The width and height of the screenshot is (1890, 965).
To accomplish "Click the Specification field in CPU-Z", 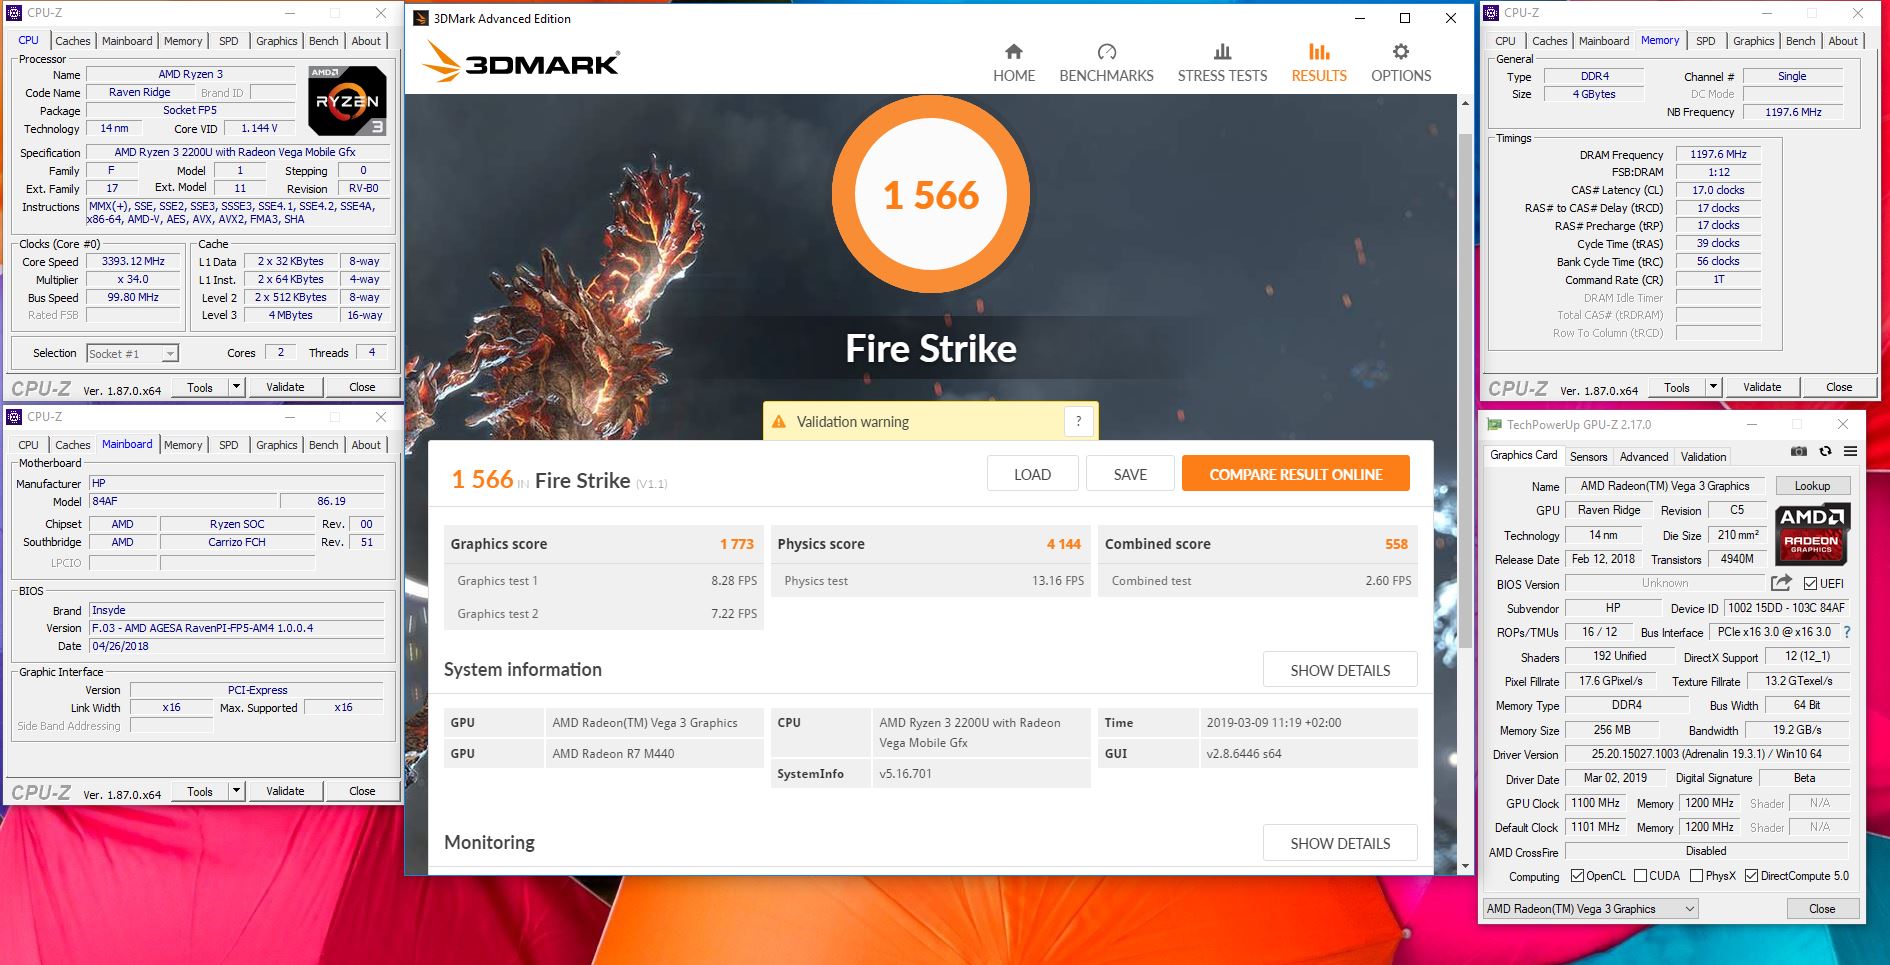I will 236,152.
